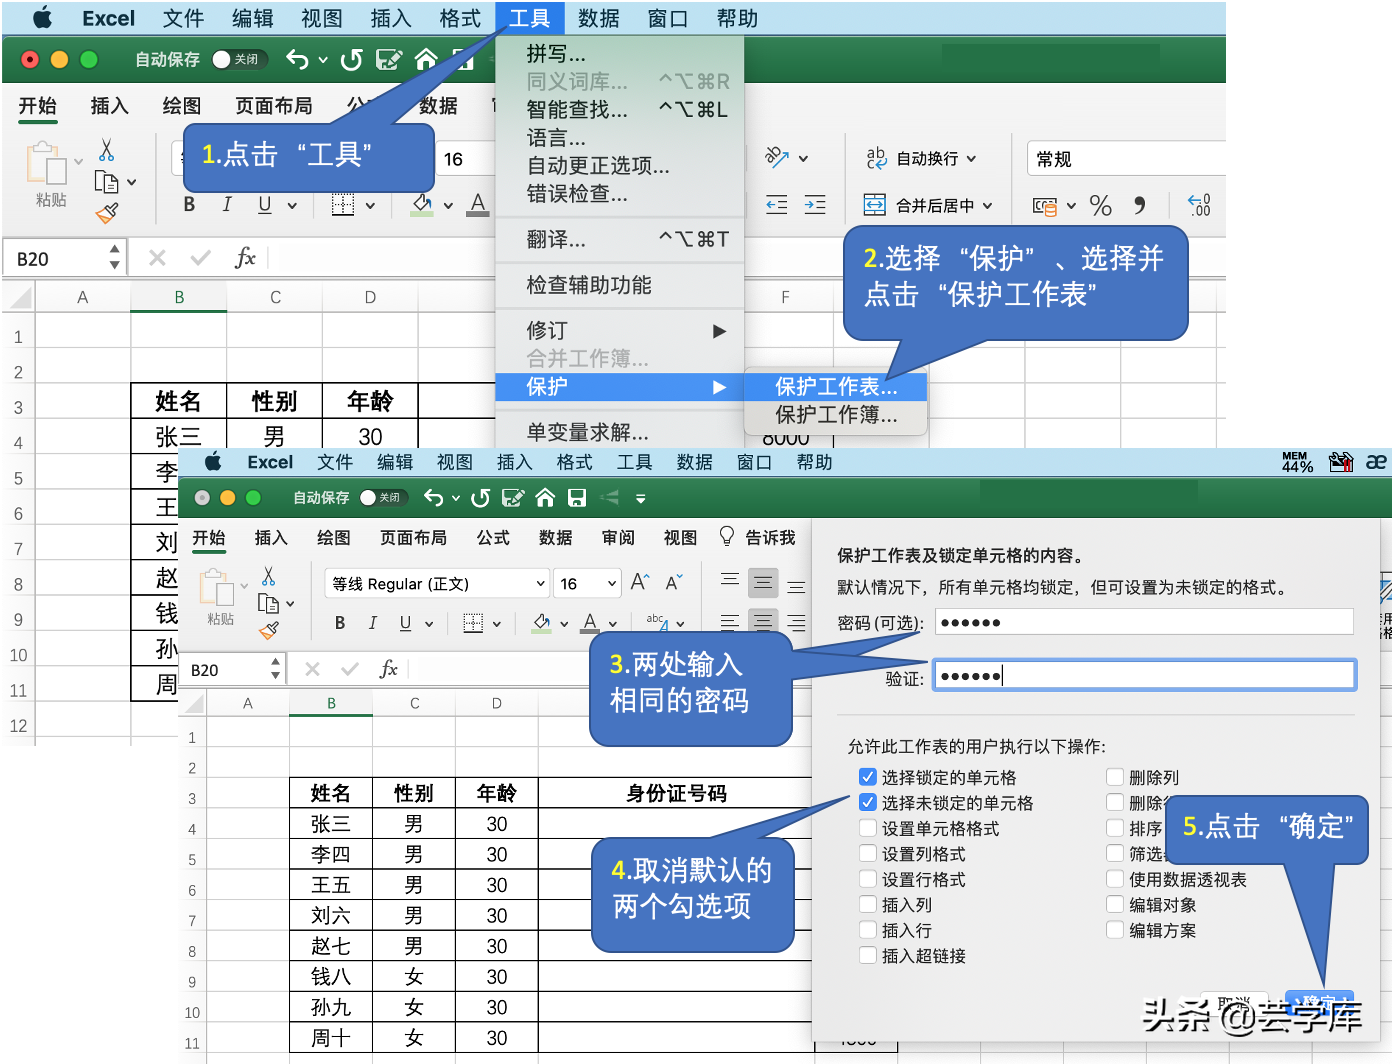Click the 验证 password field

tap(1144, 675)
